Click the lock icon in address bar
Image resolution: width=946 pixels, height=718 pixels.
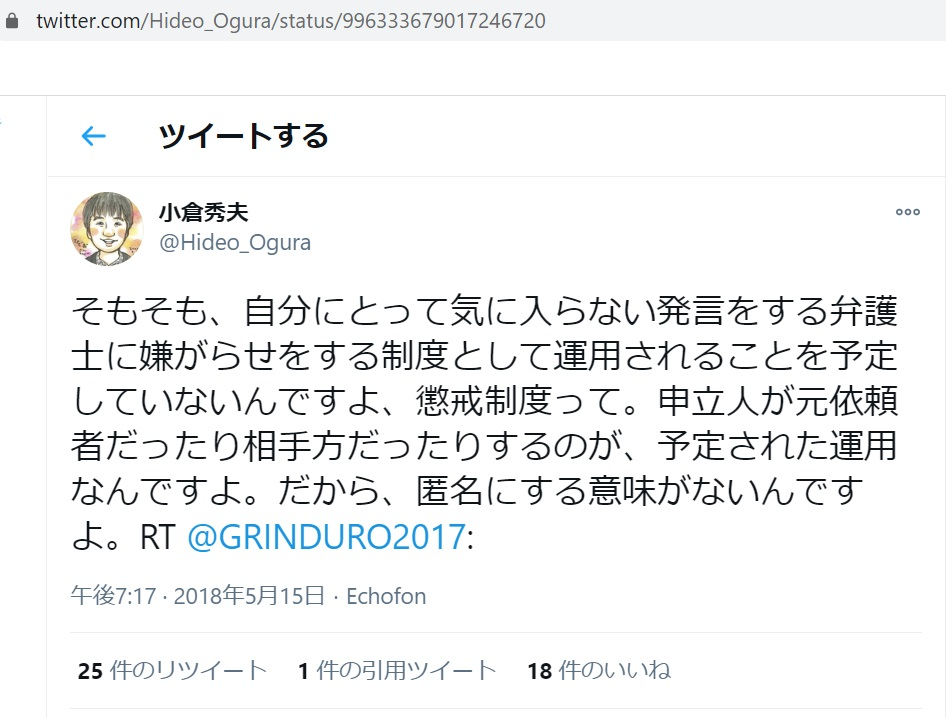(x=11, y=21)
